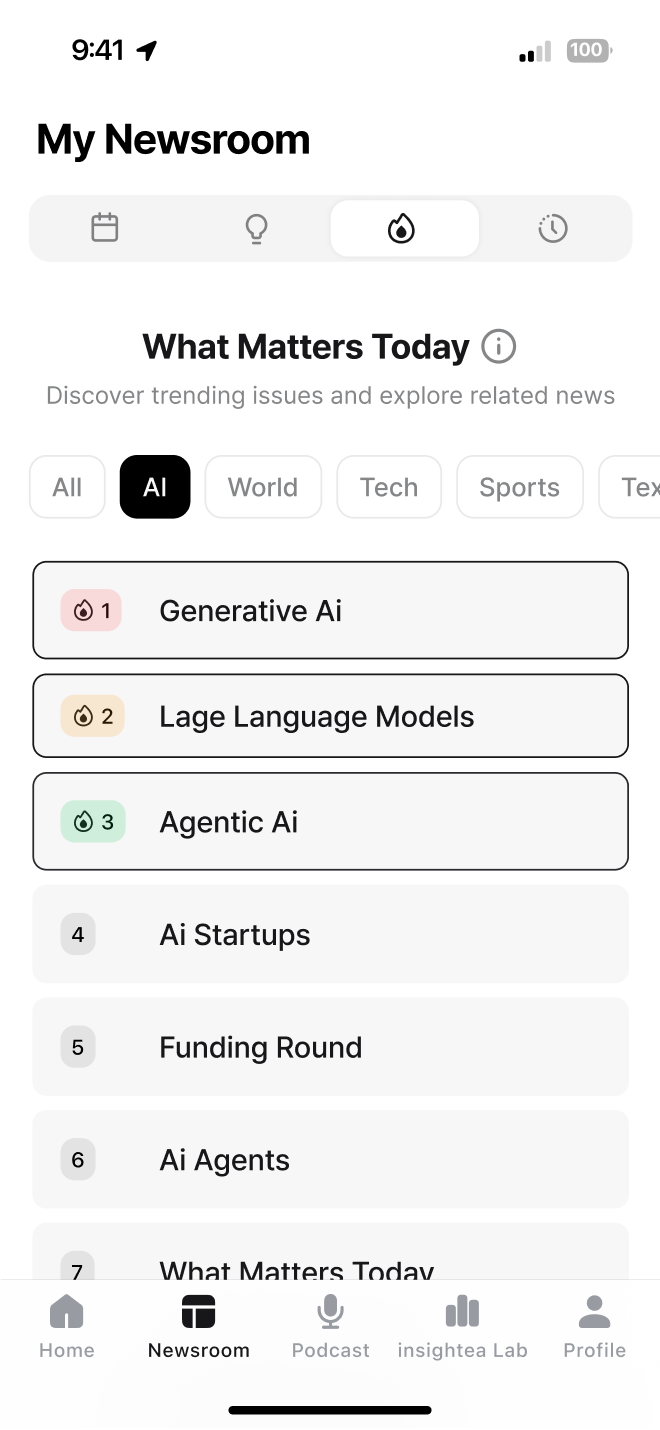Open the Profile icon in bottom navigation
660x1430 pixels.
tap(594, 1311)
